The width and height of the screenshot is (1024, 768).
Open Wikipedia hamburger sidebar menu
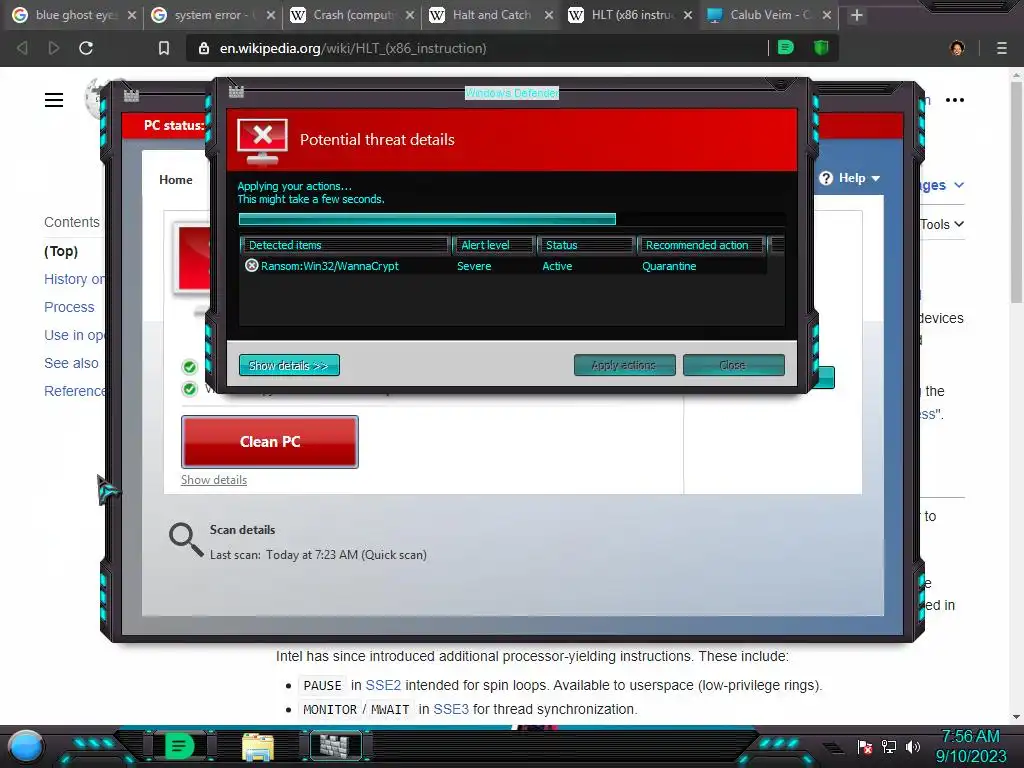[54, 100]
